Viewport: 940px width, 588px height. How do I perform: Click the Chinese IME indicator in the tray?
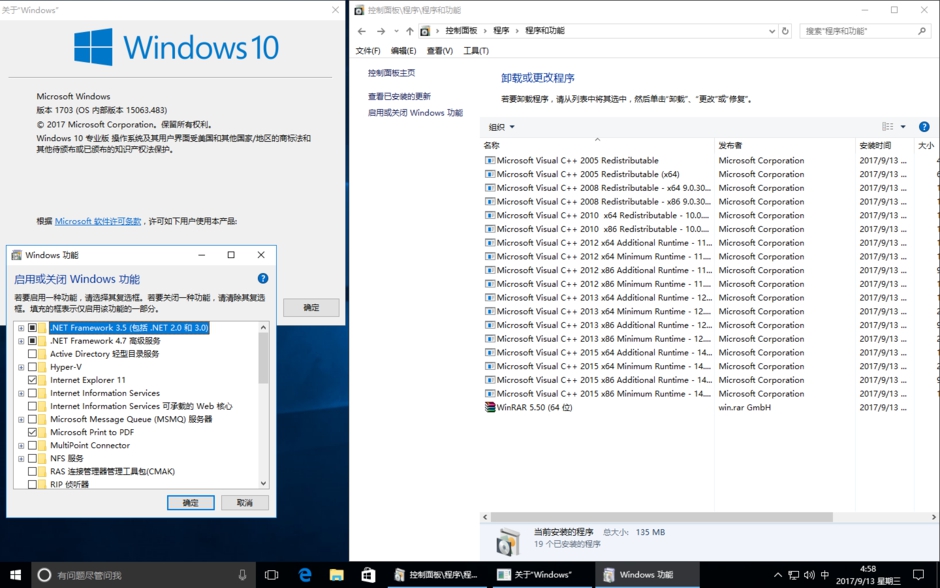coord(825,575)
